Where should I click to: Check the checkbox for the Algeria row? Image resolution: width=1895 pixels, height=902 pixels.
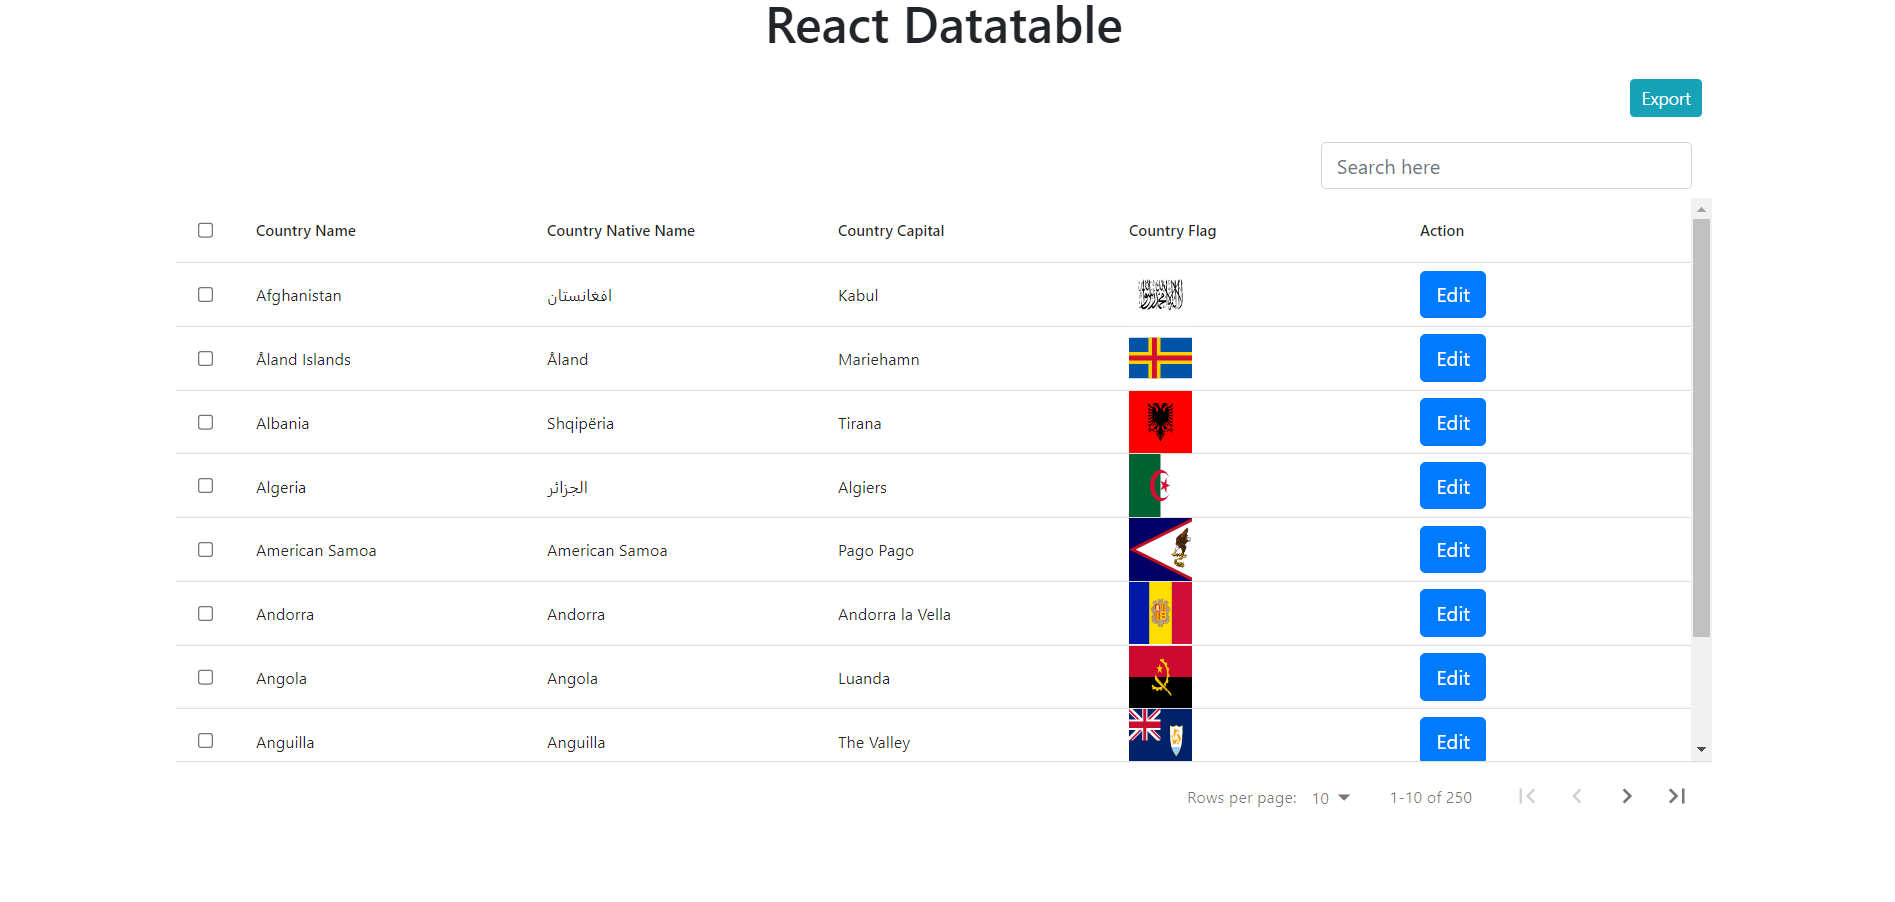click(x=205, y=485)
